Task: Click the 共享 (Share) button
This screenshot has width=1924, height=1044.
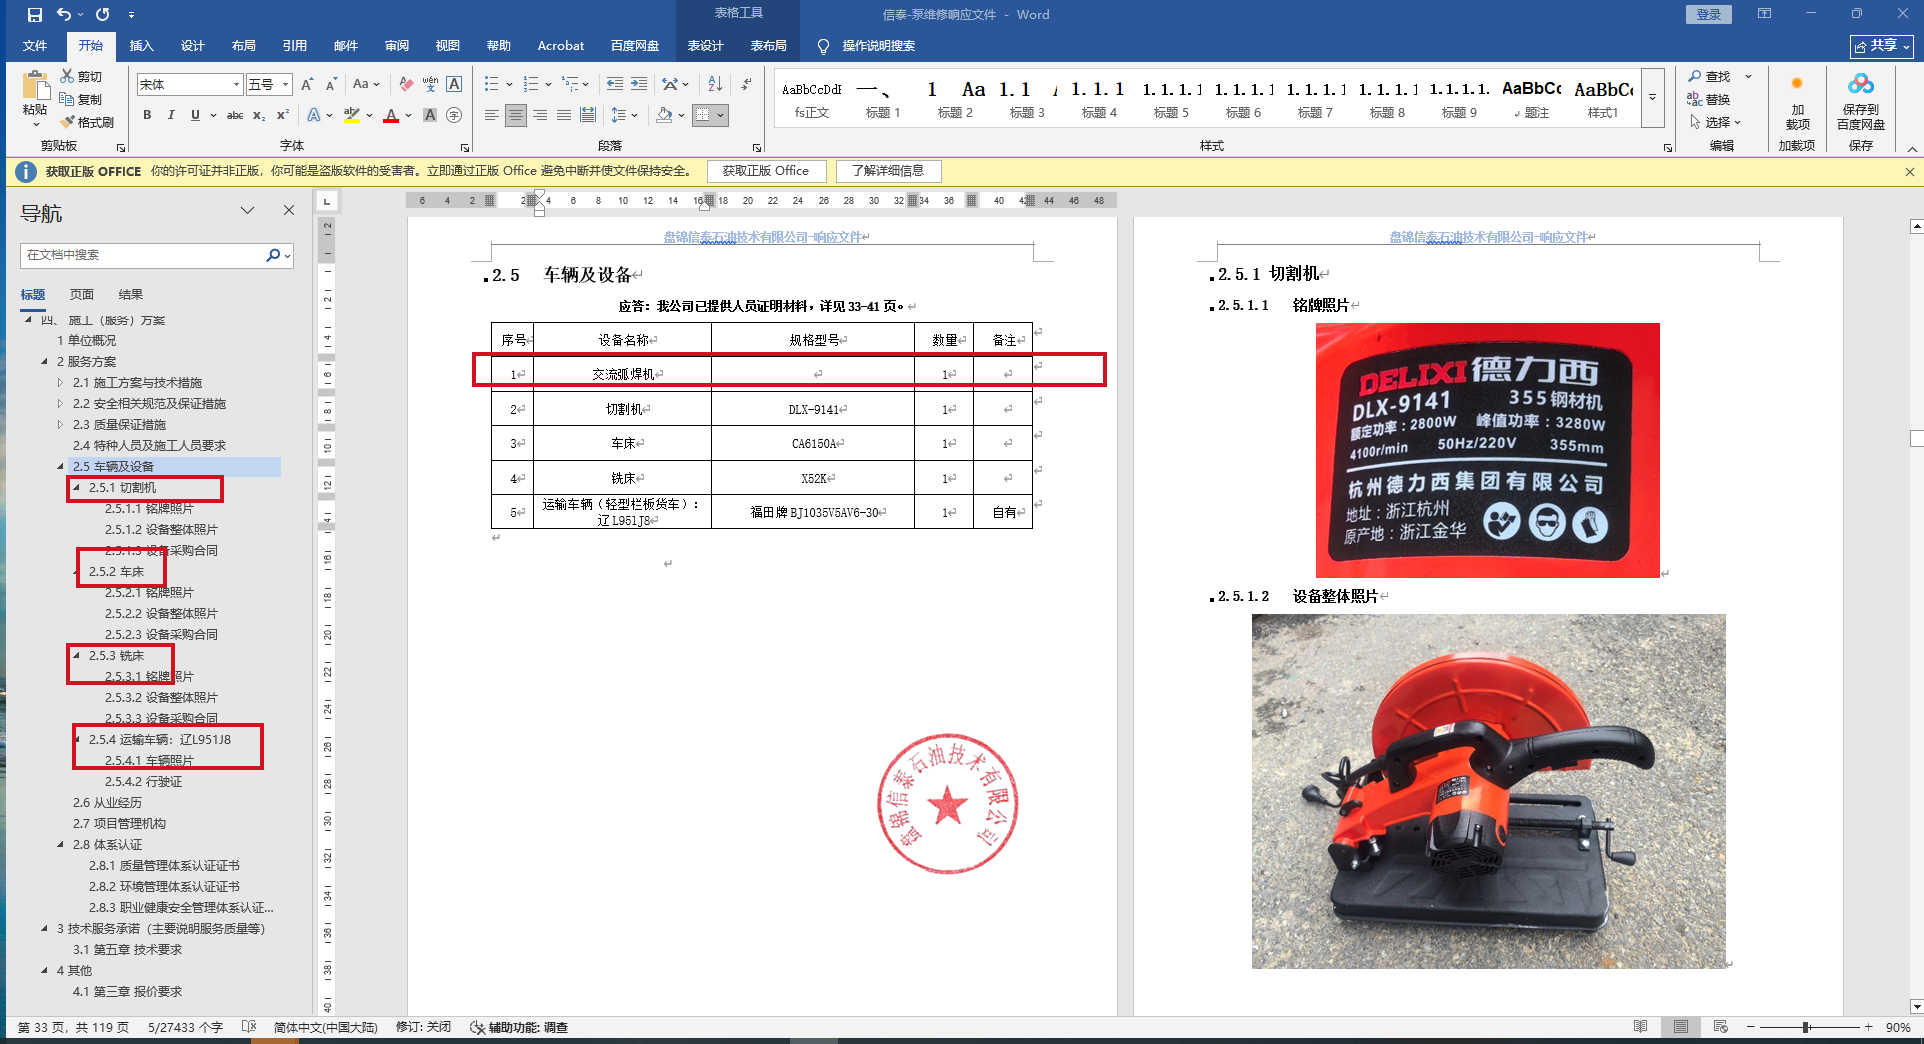Action: pyautogui.click(x=1882, y=46)
